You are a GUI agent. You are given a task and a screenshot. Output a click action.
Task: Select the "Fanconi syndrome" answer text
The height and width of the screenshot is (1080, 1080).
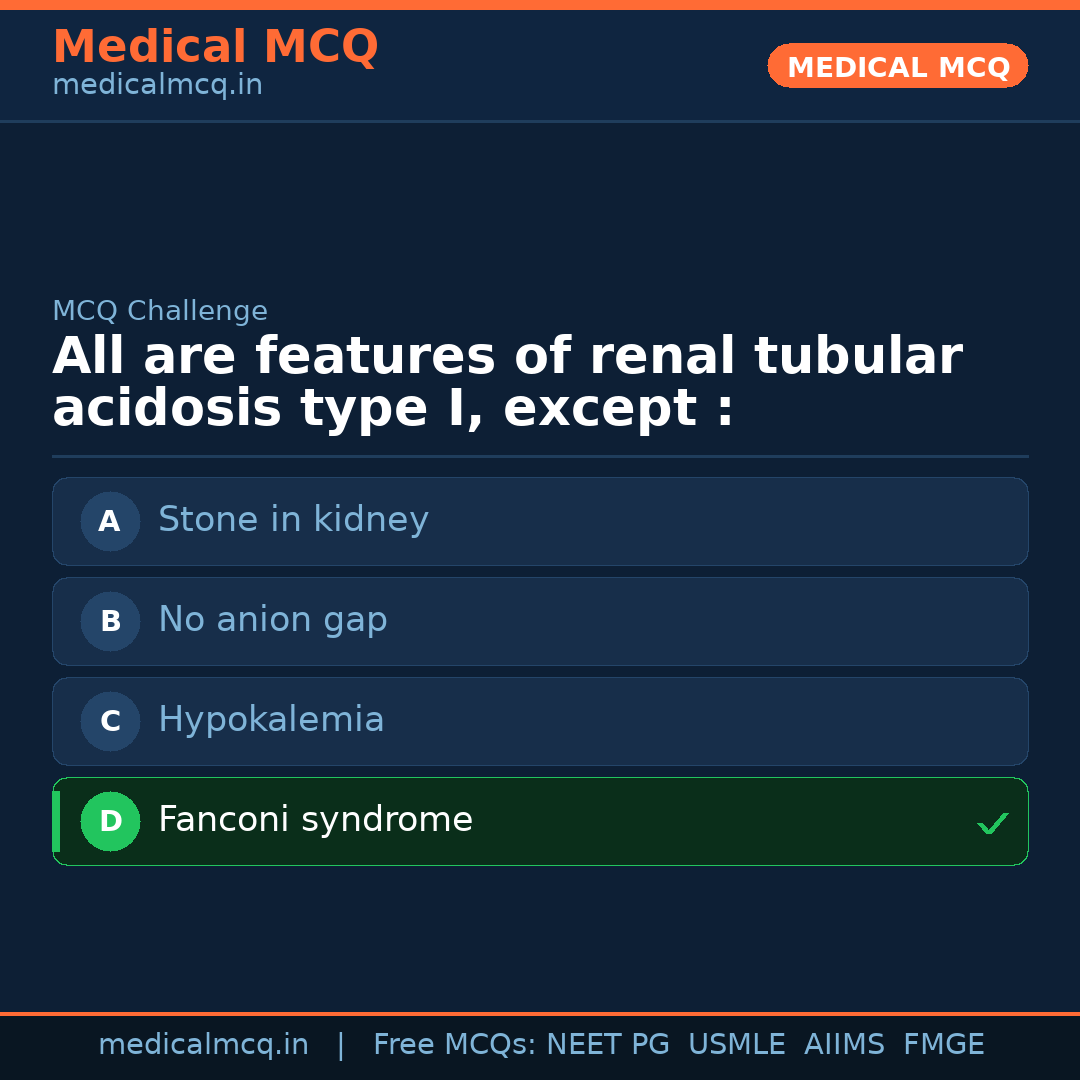pos(315,820)
